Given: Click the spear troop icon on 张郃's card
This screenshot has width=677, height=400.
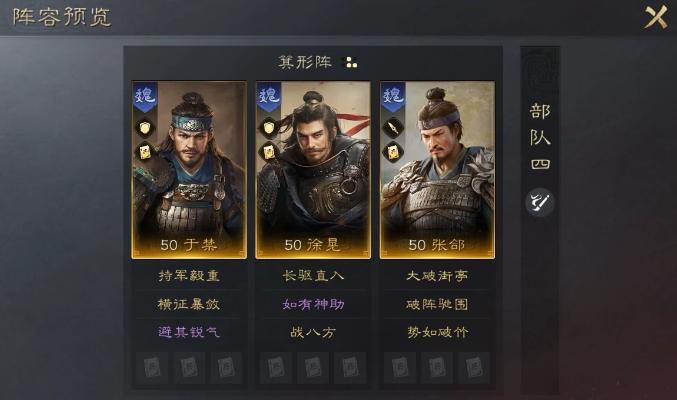Looking at the screenshot, I should click(393, 127).
